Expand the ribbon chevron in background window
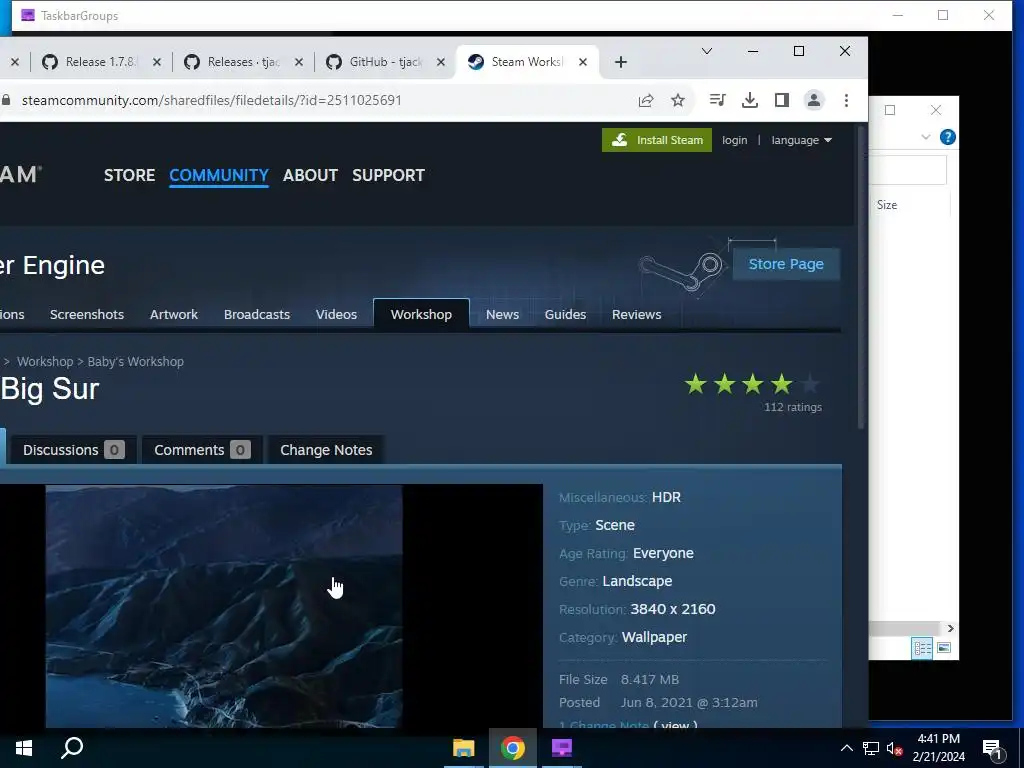This screenshot has width=1024, height=768. tap(925, 137)
